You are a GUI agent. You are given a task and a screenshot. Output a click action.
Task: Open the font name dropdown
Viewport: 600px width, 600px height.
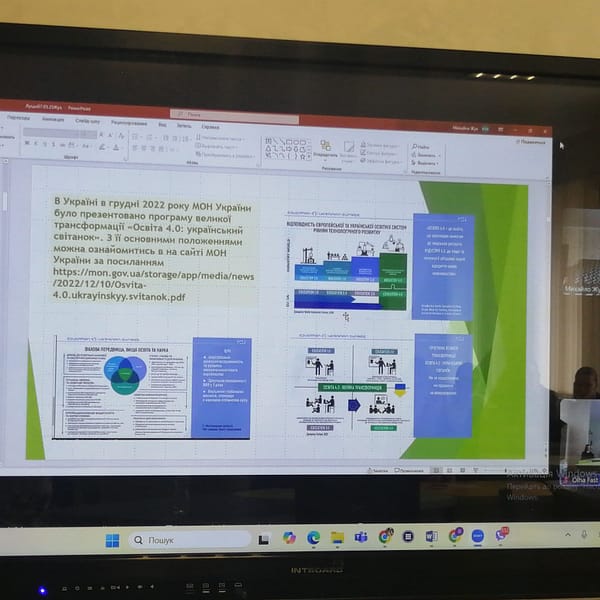coord(58,133)
